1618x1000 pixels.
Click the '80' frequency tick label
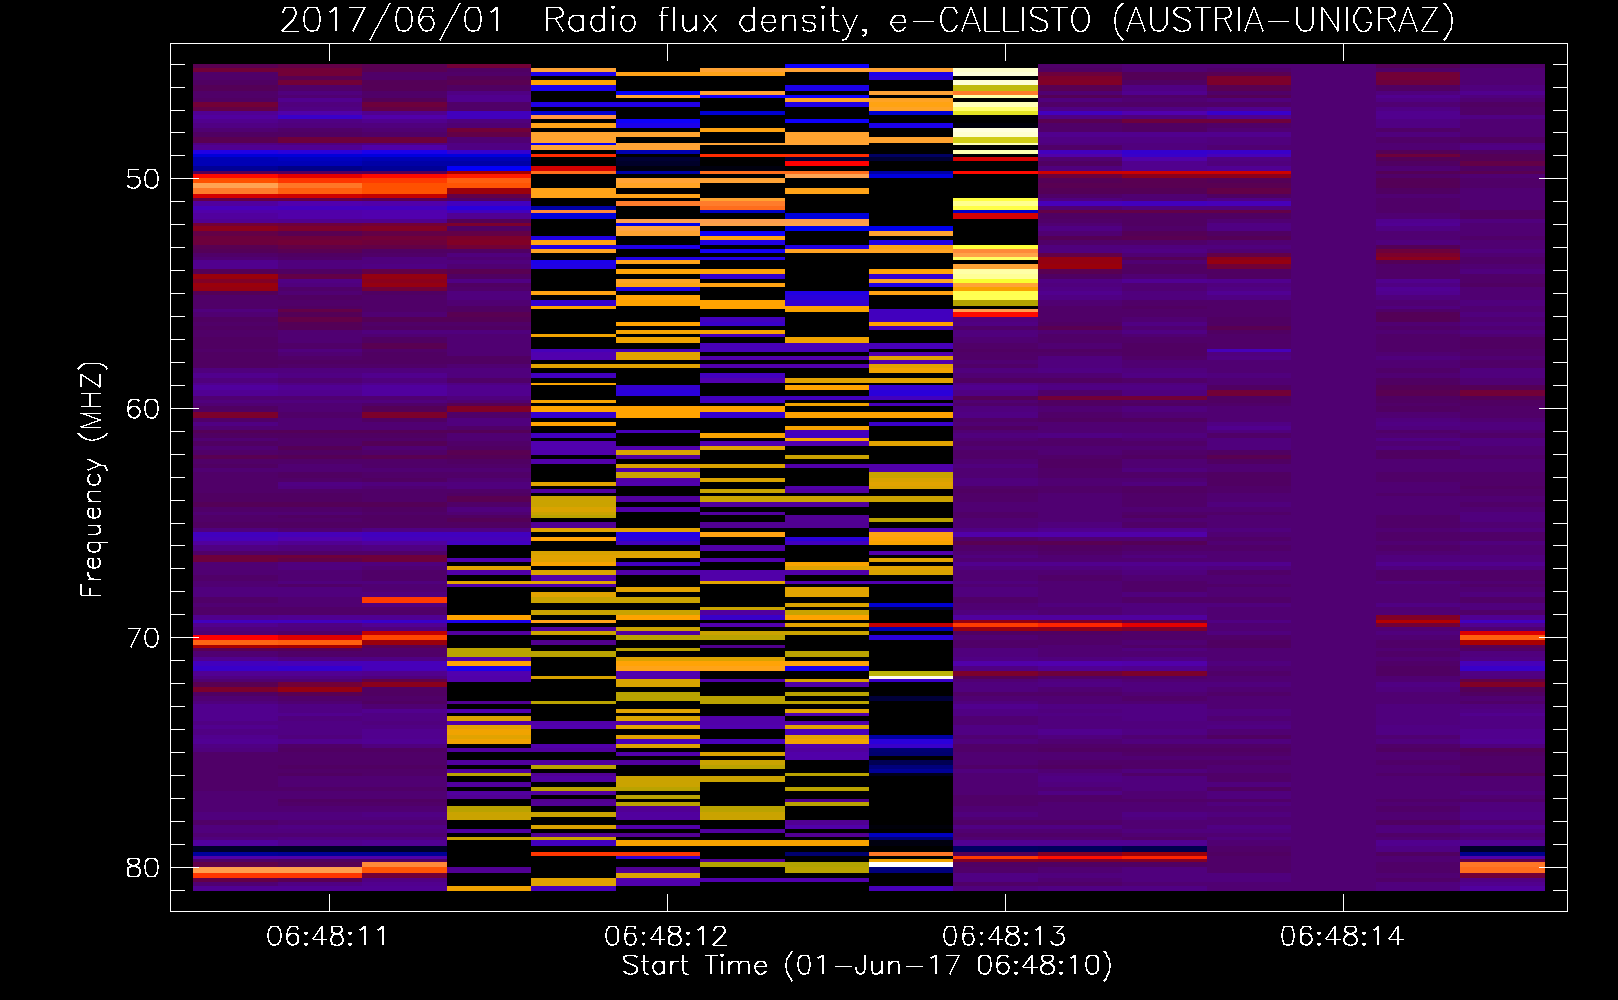[x=143, y=867]
